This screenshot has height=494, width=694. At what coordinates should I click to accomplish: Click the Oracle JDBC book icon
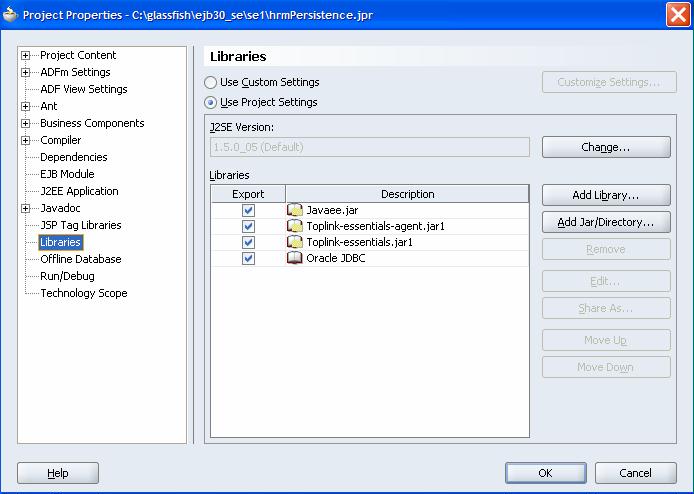coord(295,258)
